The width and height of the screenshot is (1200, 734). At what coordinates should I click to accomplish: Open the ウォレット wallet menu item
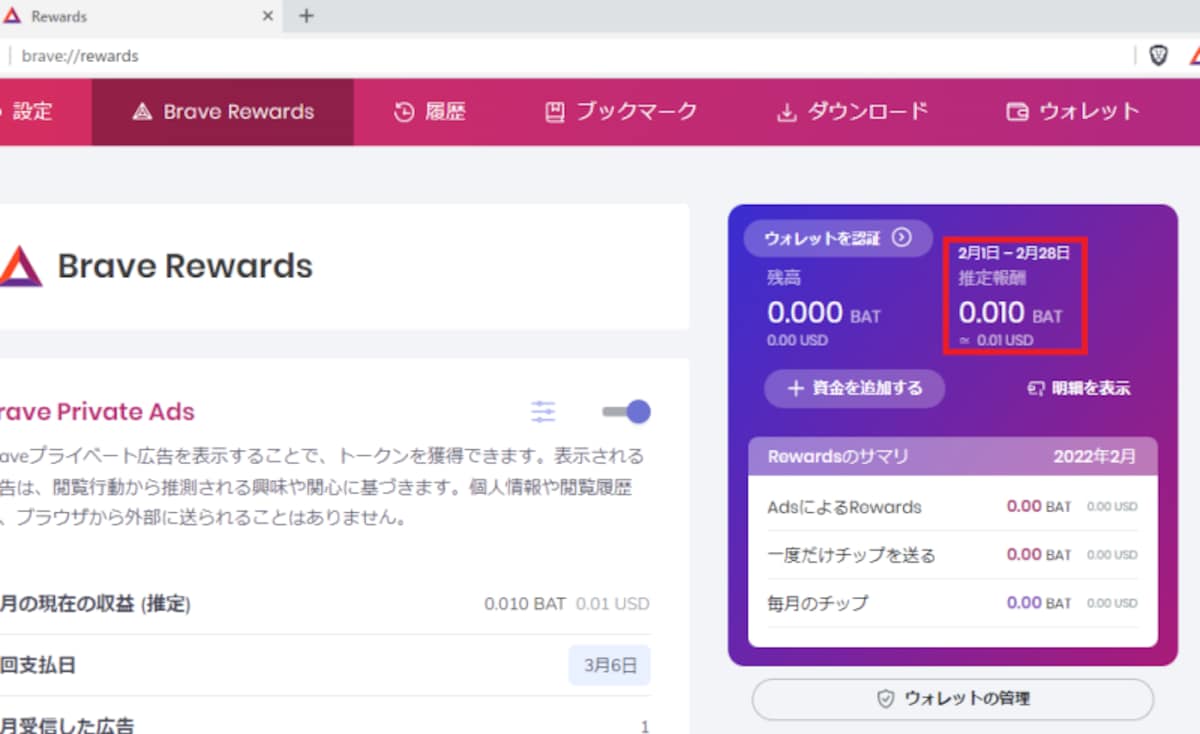coord(1073,112)
